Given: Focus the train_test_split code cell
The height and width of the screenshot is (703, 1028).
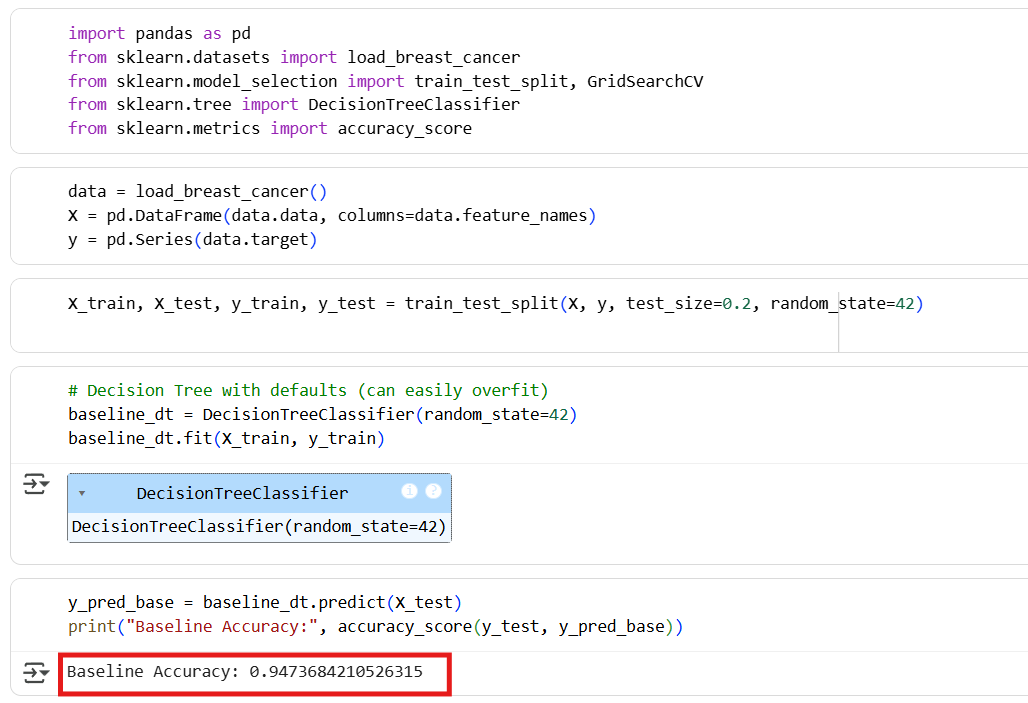Looking at the screenshot, I should [495, 303].
